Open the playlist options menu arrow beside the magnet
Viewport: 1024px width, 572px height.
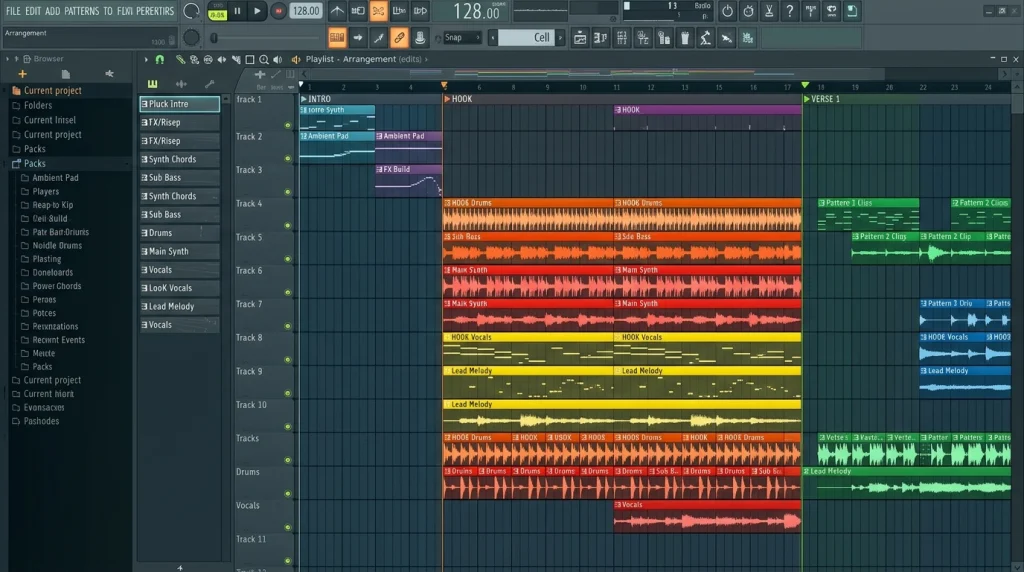pyautogui.click(x=146, y=59)
